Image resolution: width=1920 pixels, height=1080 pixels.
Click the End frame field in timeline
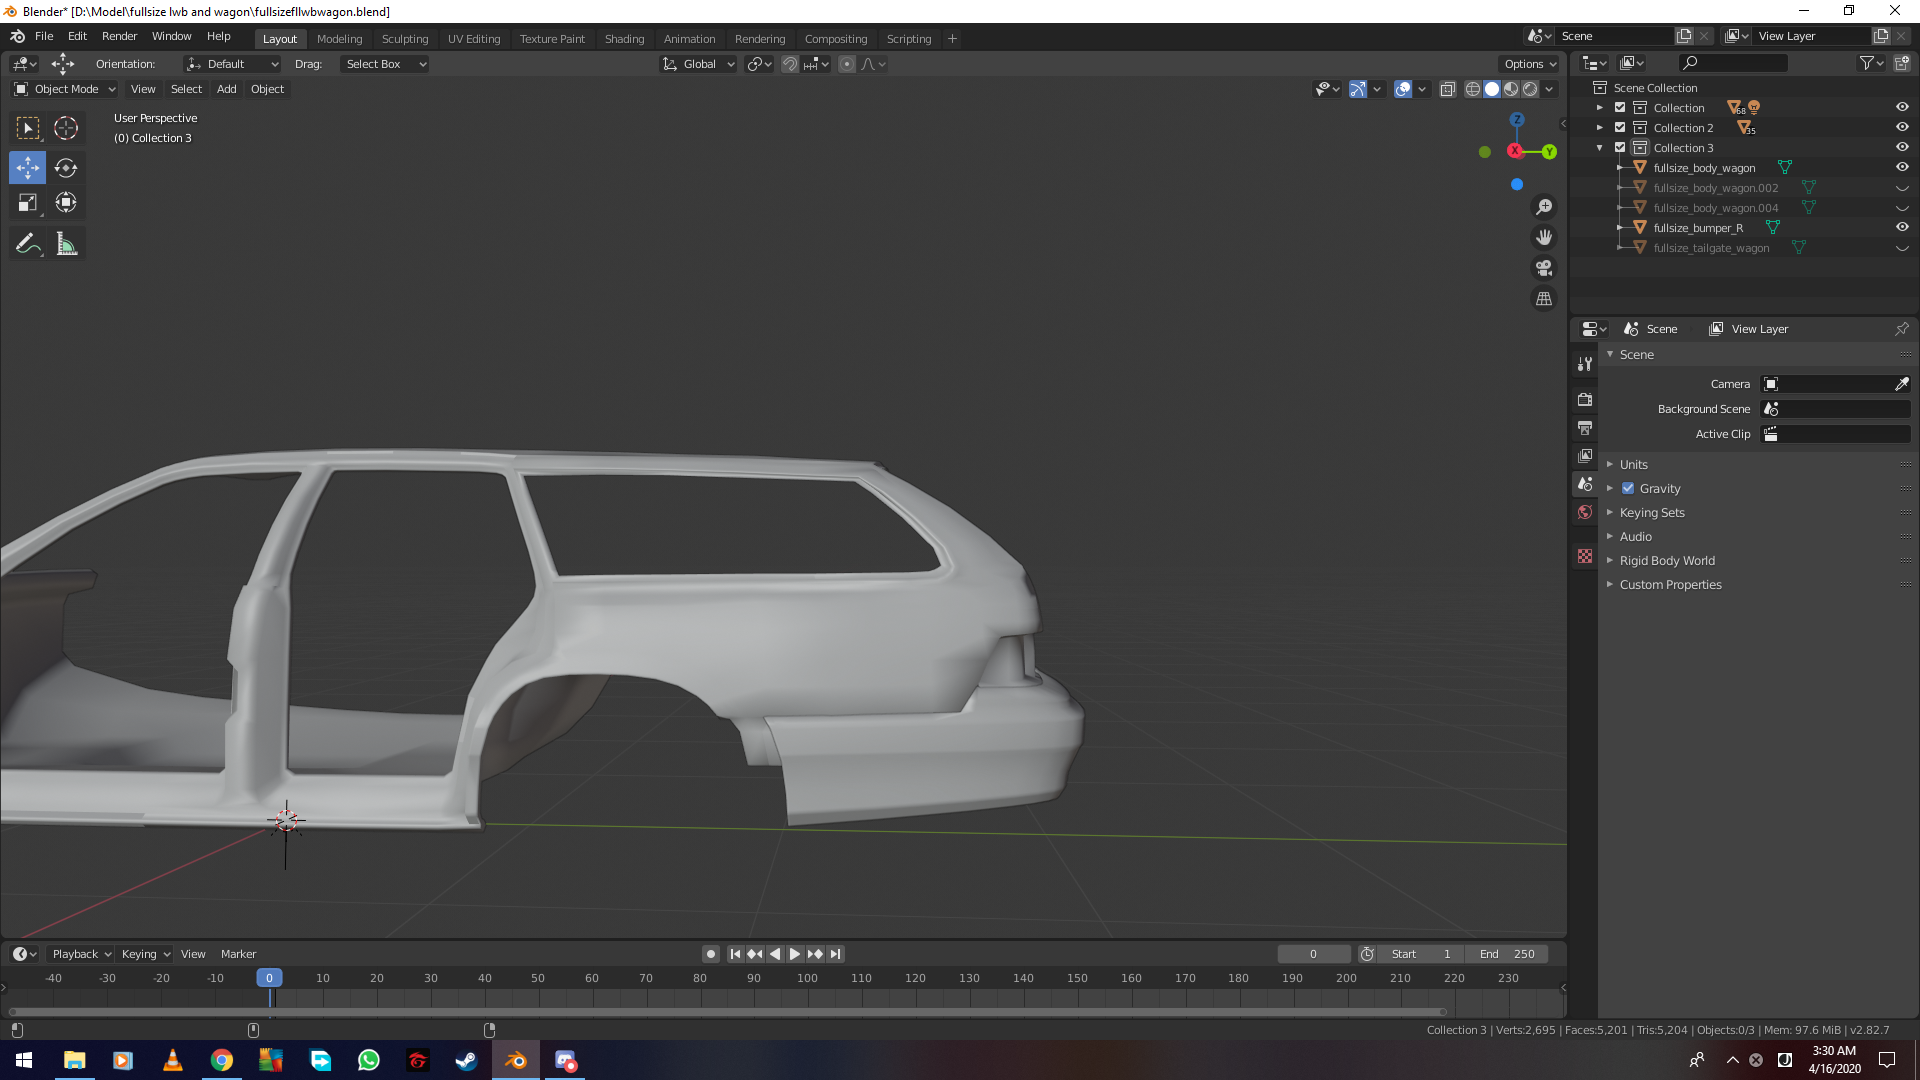(x=1507, y=954)
